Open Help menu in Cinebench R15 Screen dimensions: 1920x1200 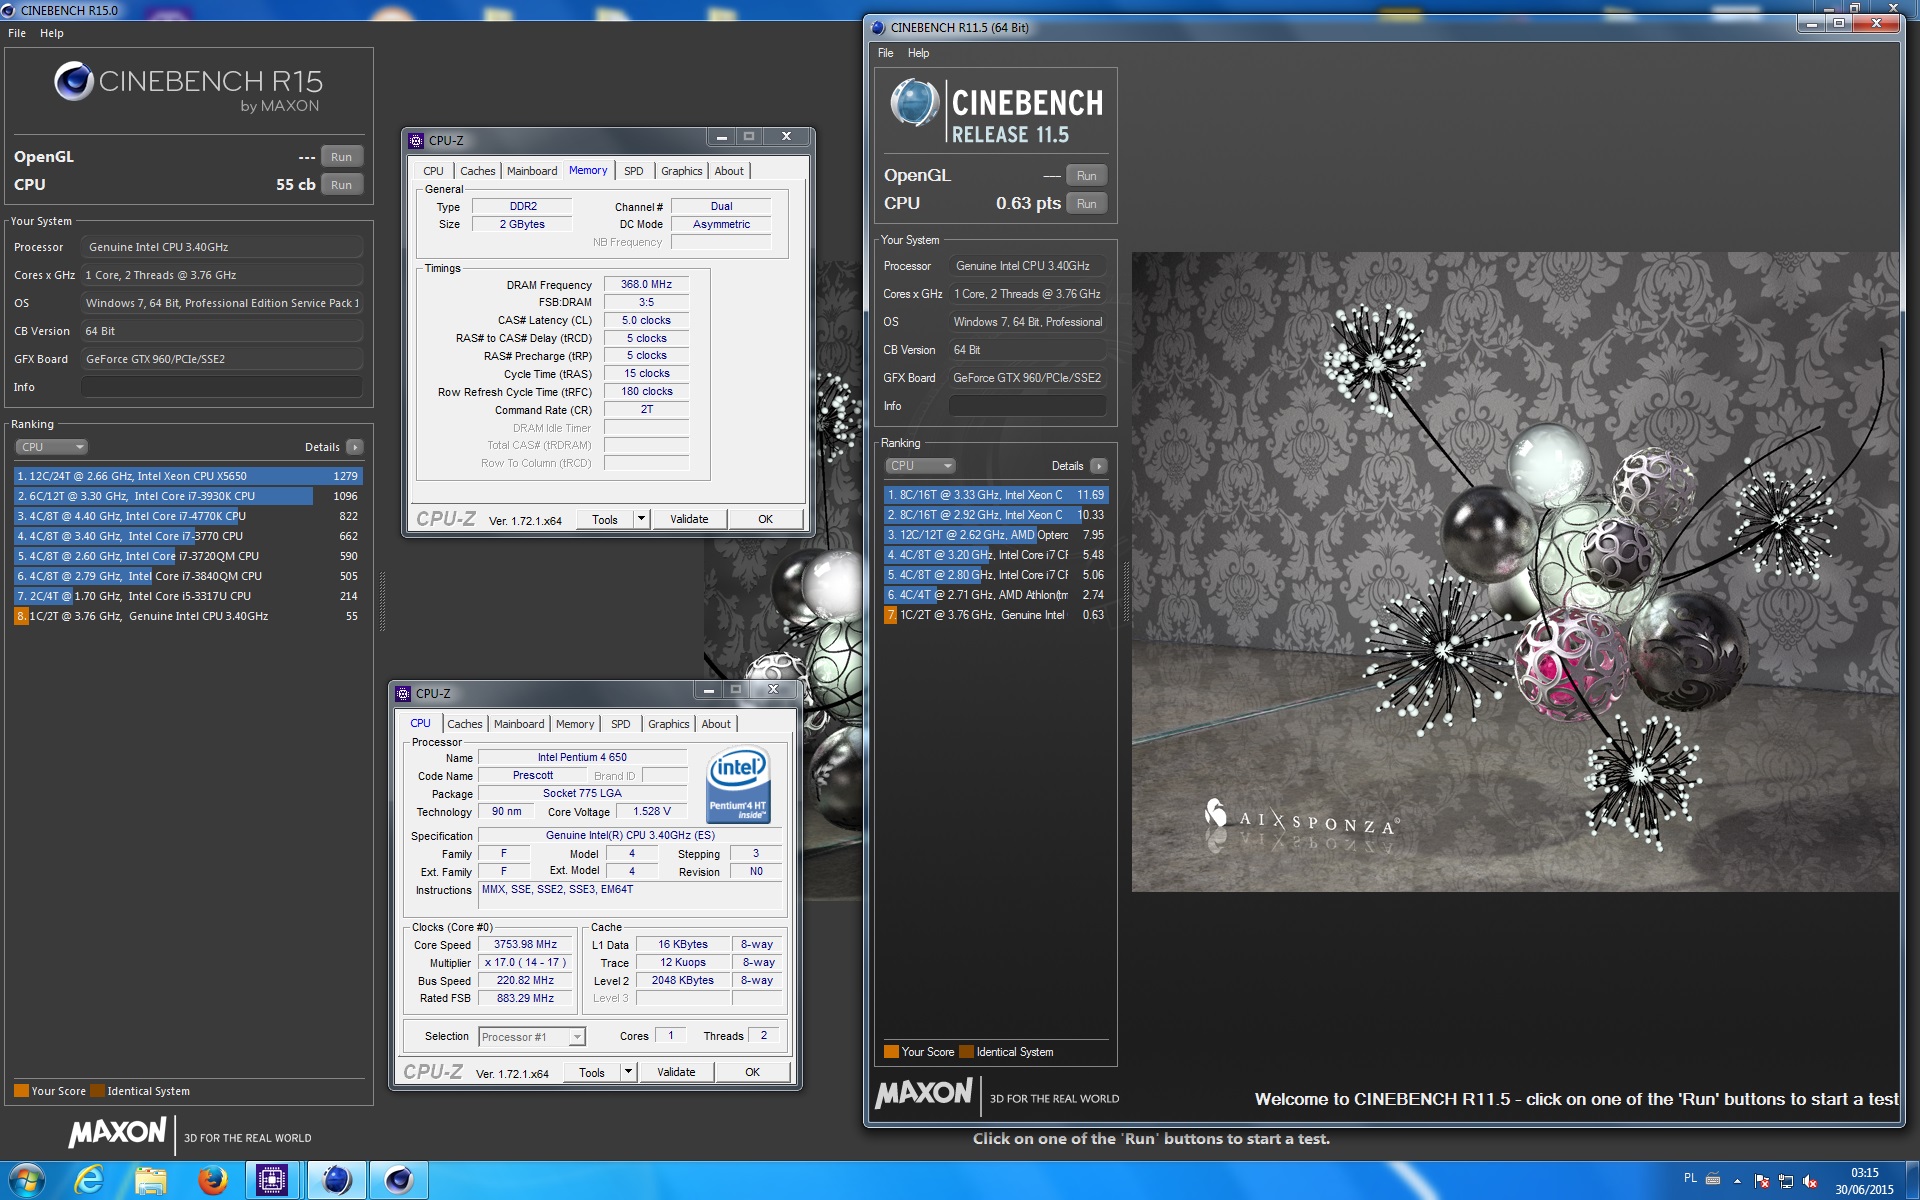tap(52, 33)
